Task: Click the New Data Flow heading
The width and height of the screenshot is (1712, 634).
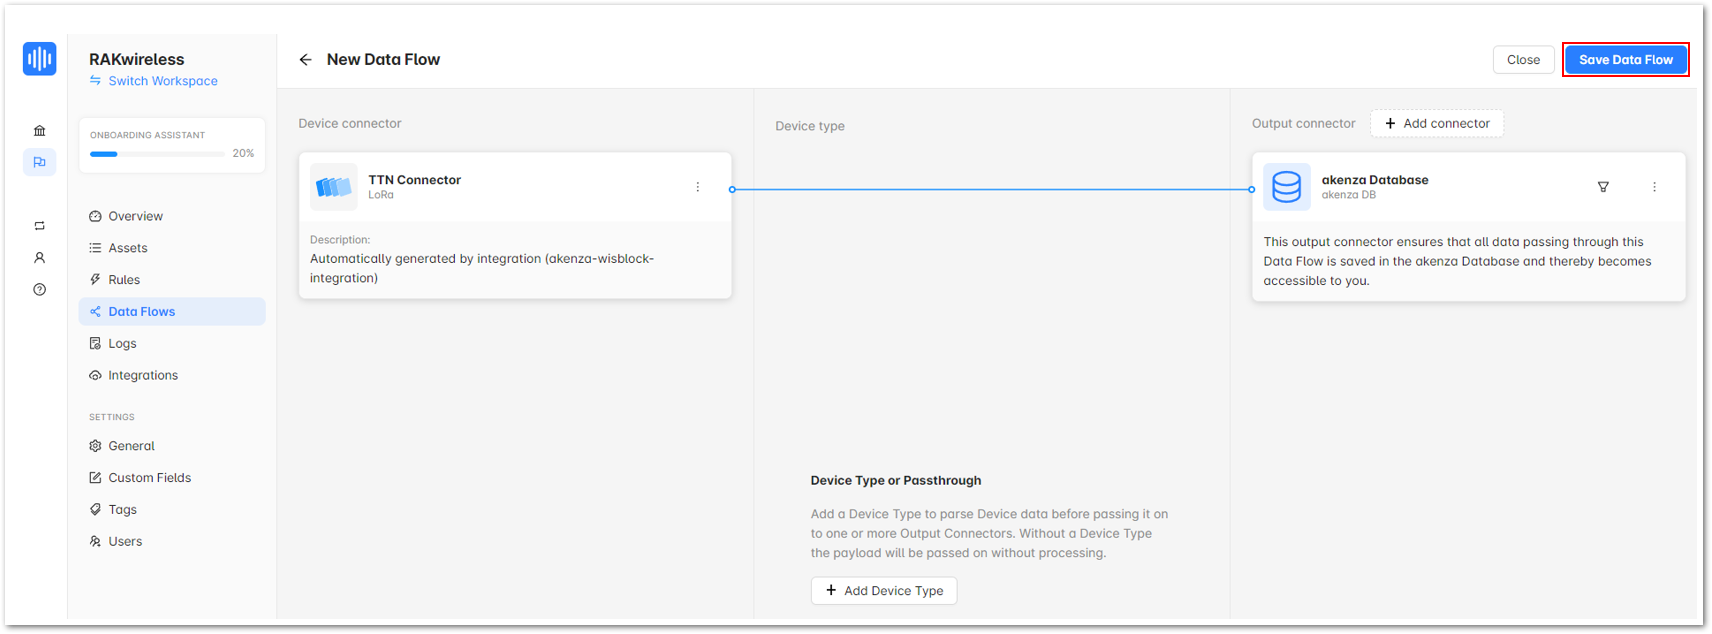Action: (383, 60)
